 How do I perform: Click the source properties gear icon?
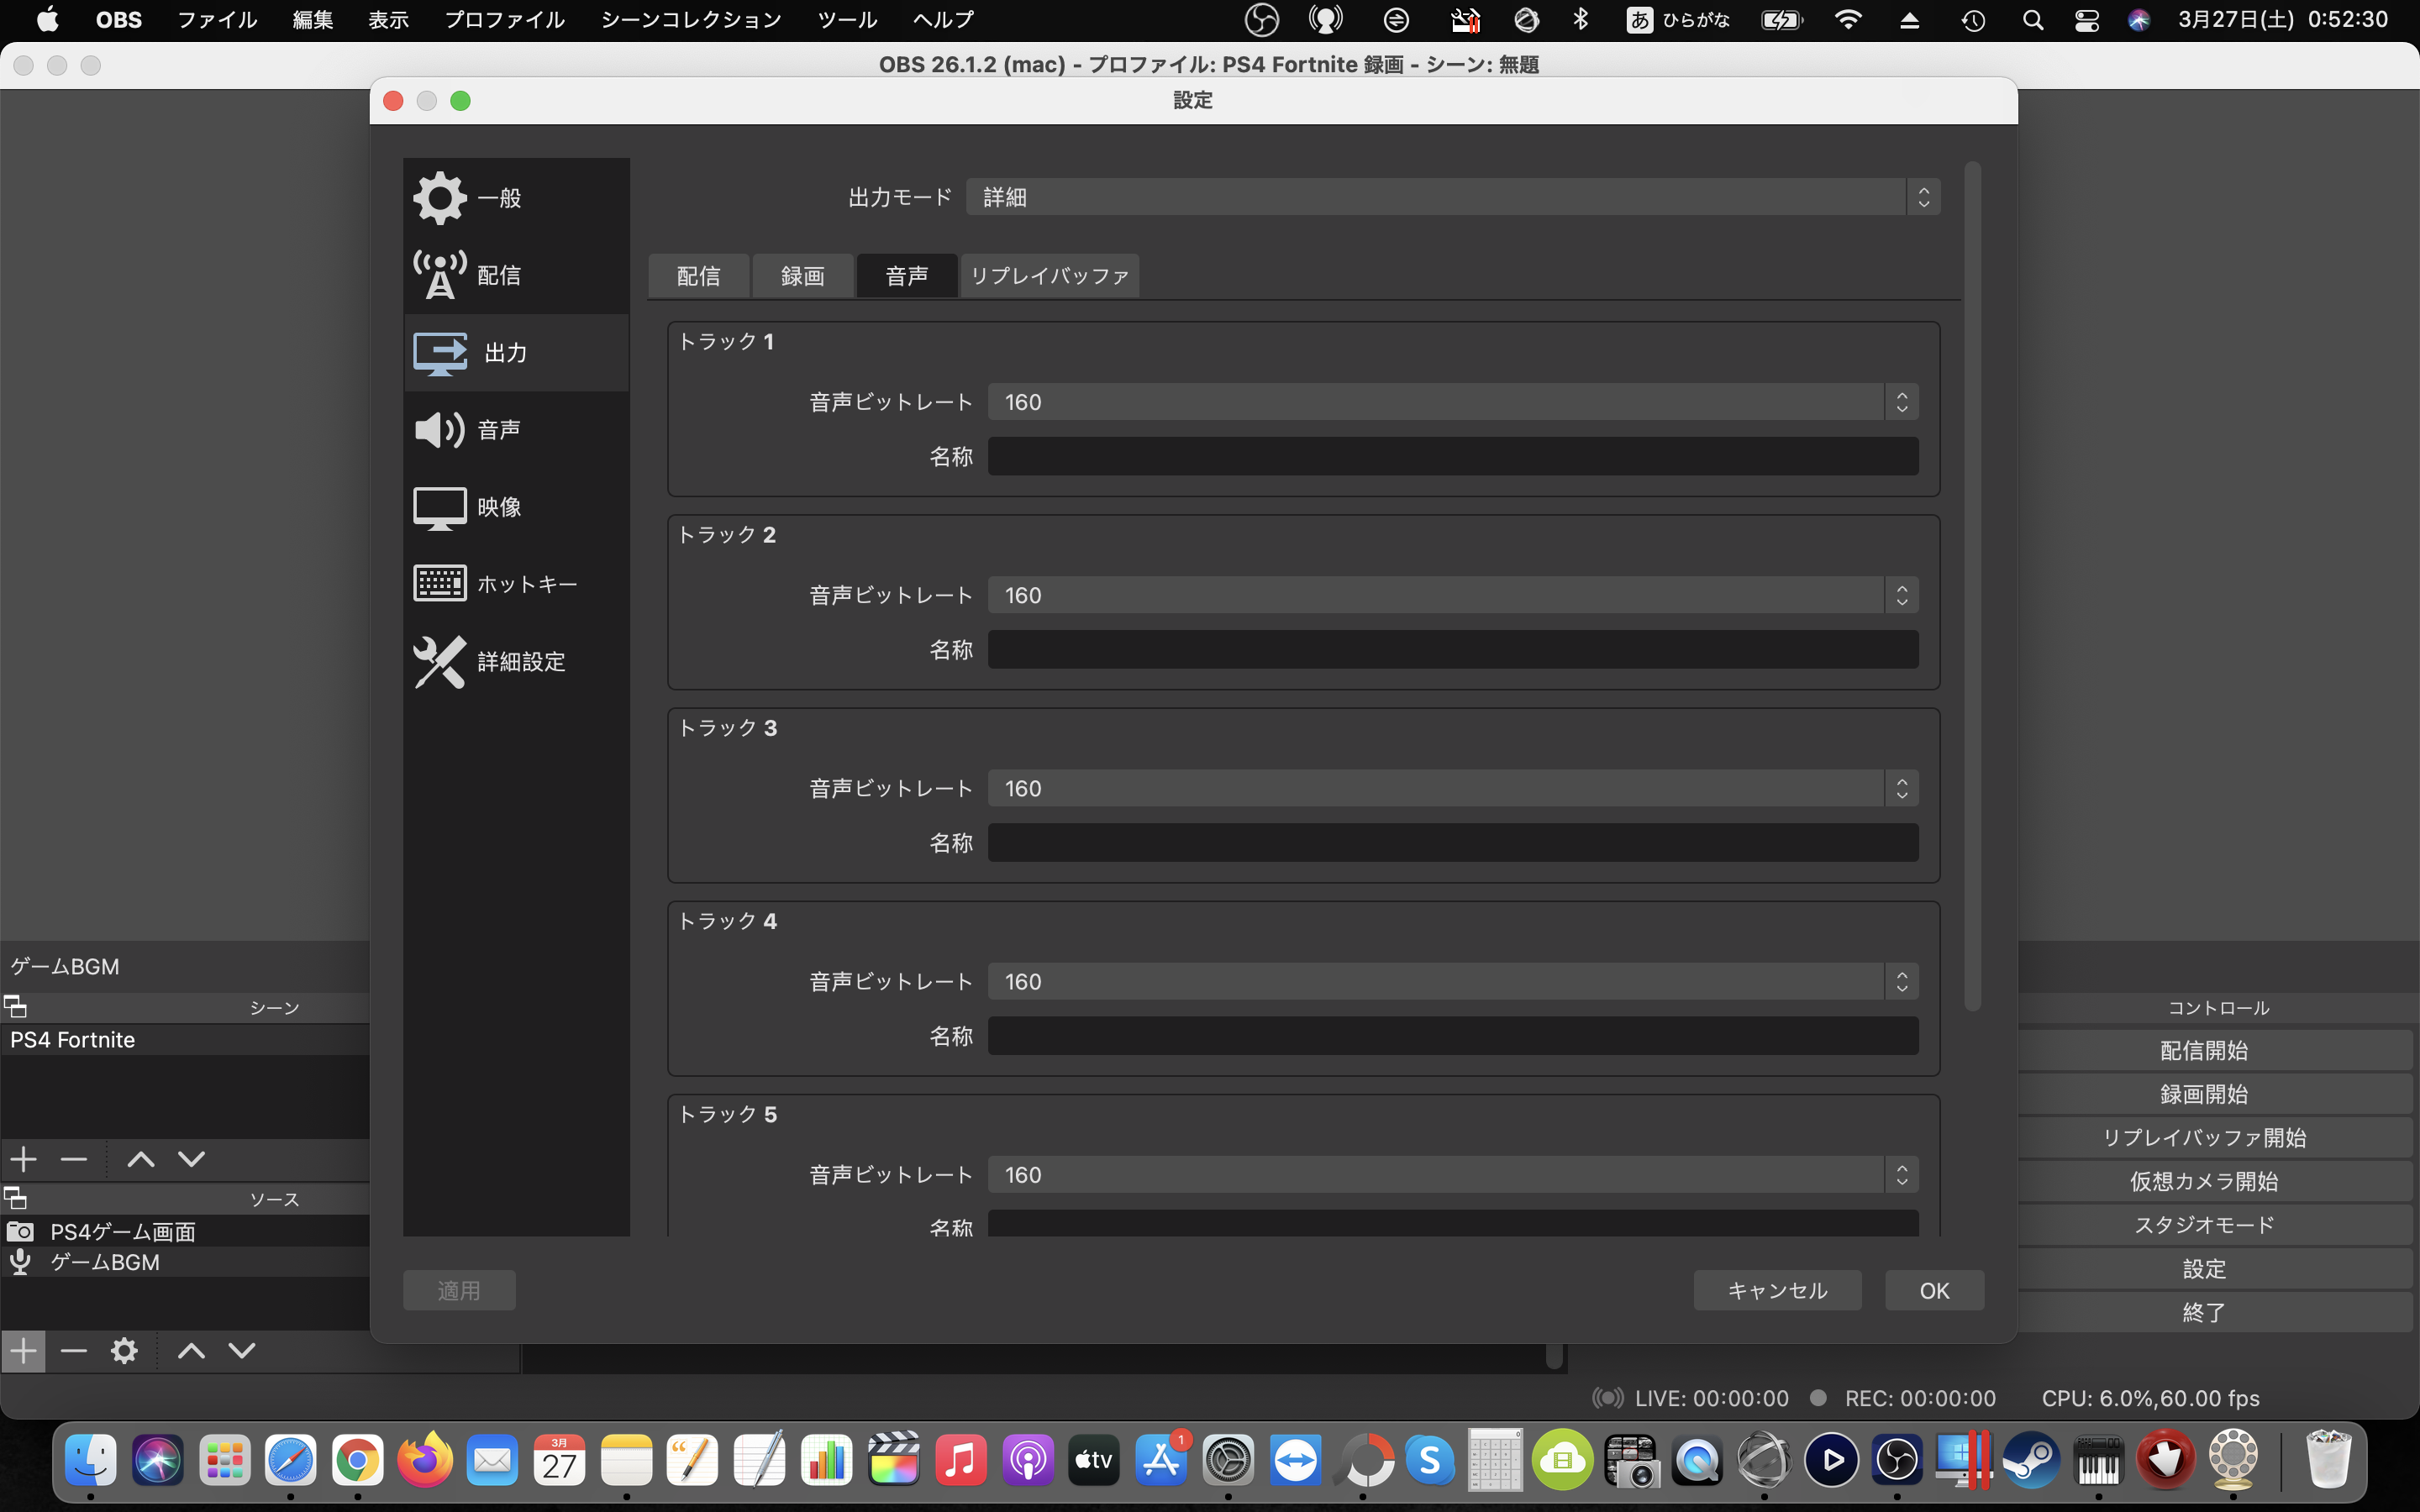coord(124,1351)
